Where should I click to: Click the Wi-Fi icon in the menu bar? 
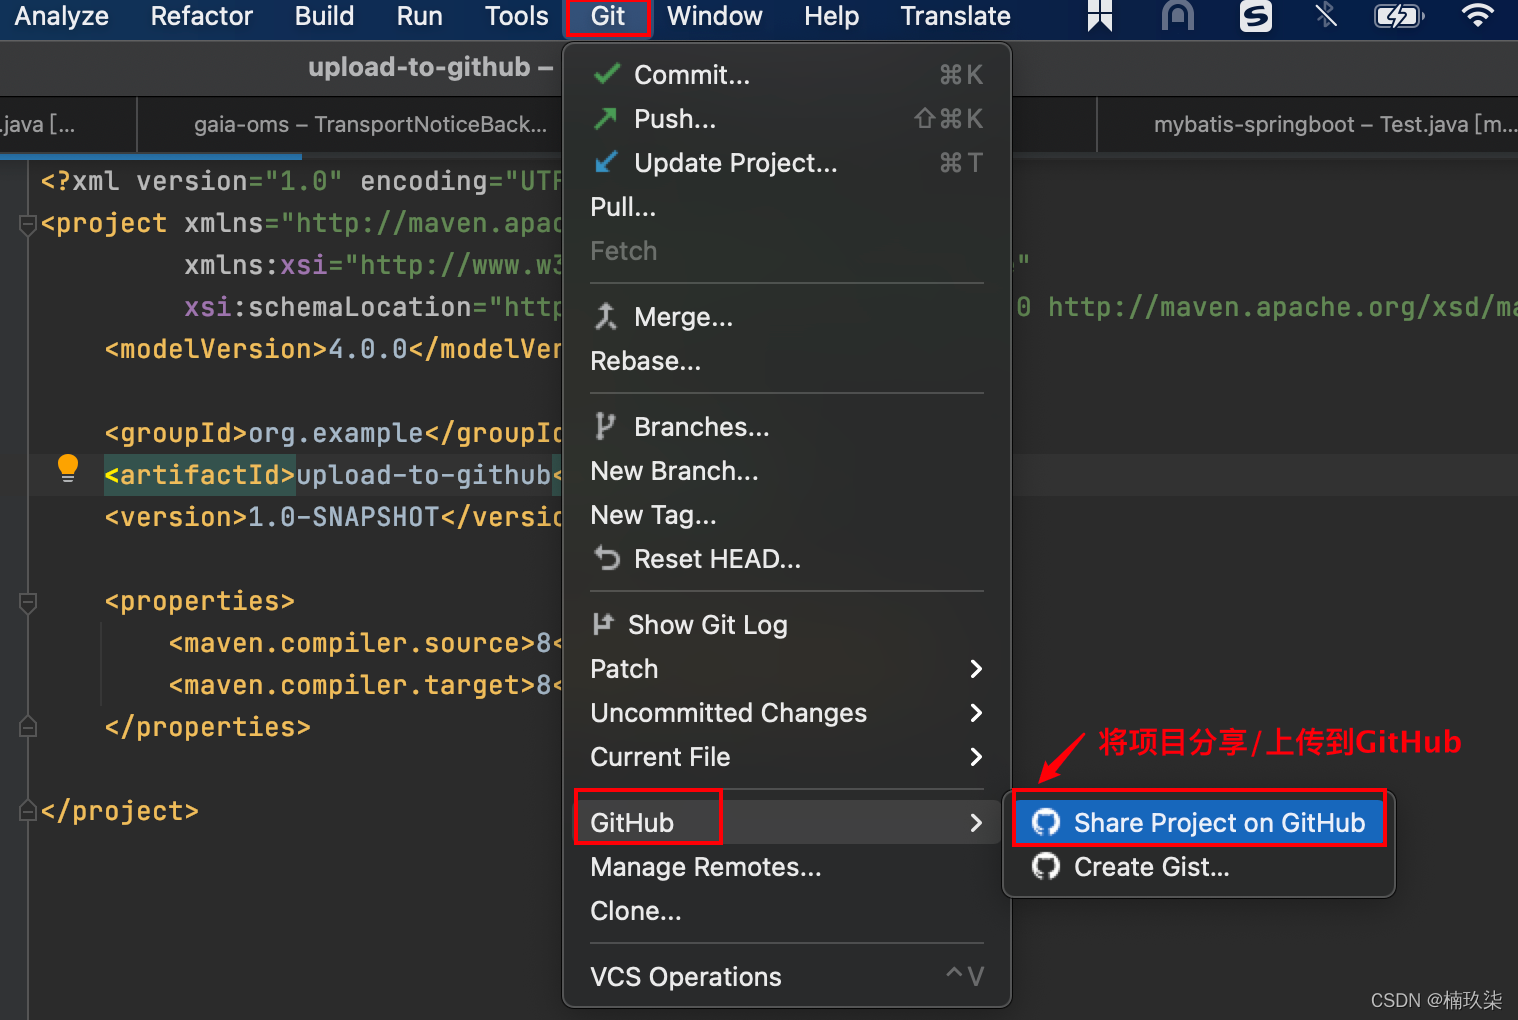1477,16
